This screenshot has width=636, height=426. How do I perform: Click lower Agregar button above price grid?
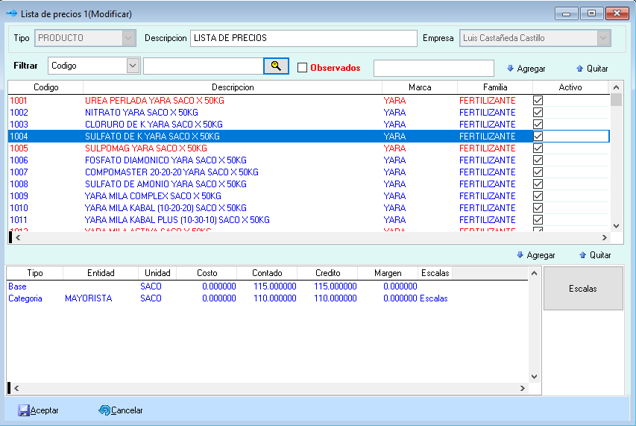[x=535, y=255]
